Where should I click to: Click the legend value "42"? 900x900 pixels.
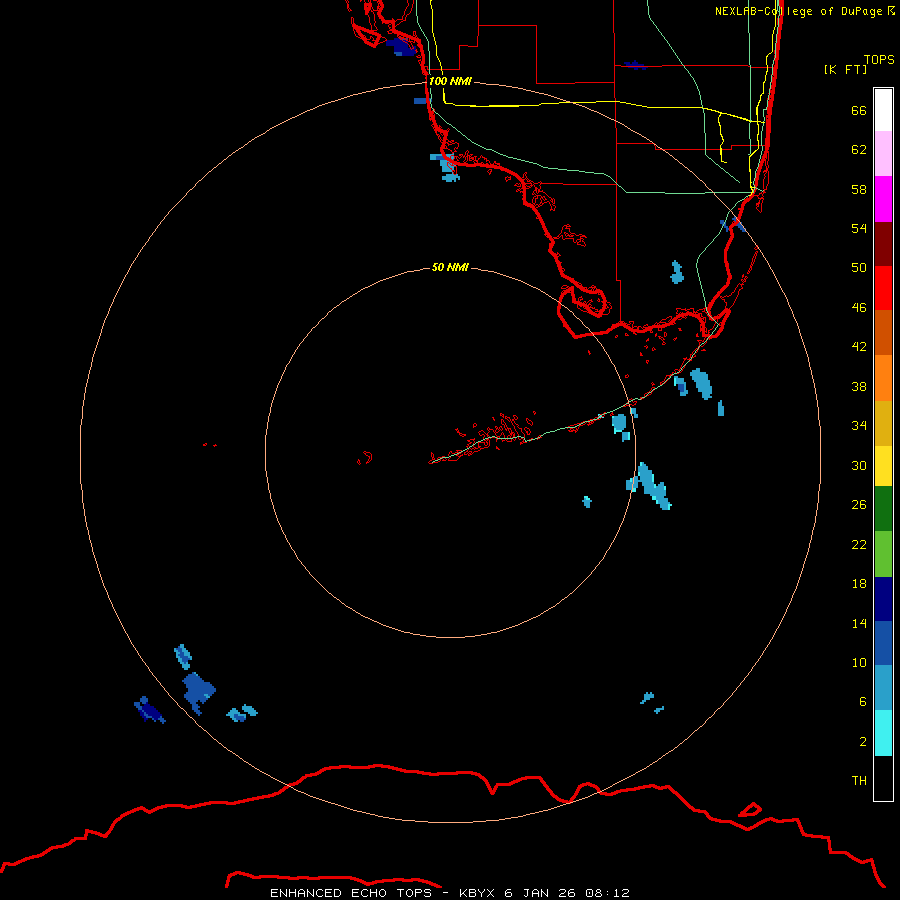(x=859, y=347)
